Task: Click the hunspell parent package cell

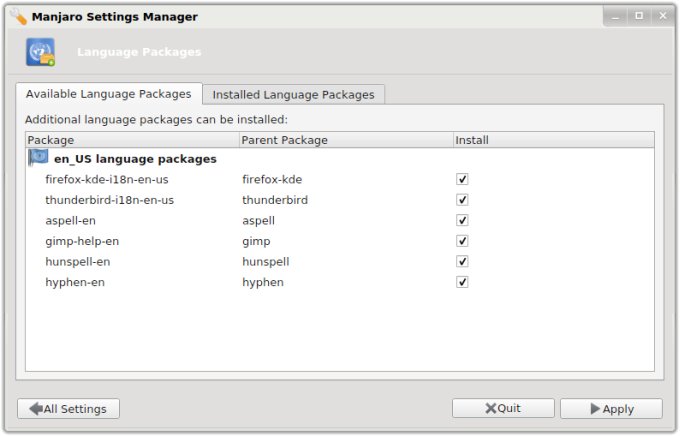Action: tap(265, 262)
